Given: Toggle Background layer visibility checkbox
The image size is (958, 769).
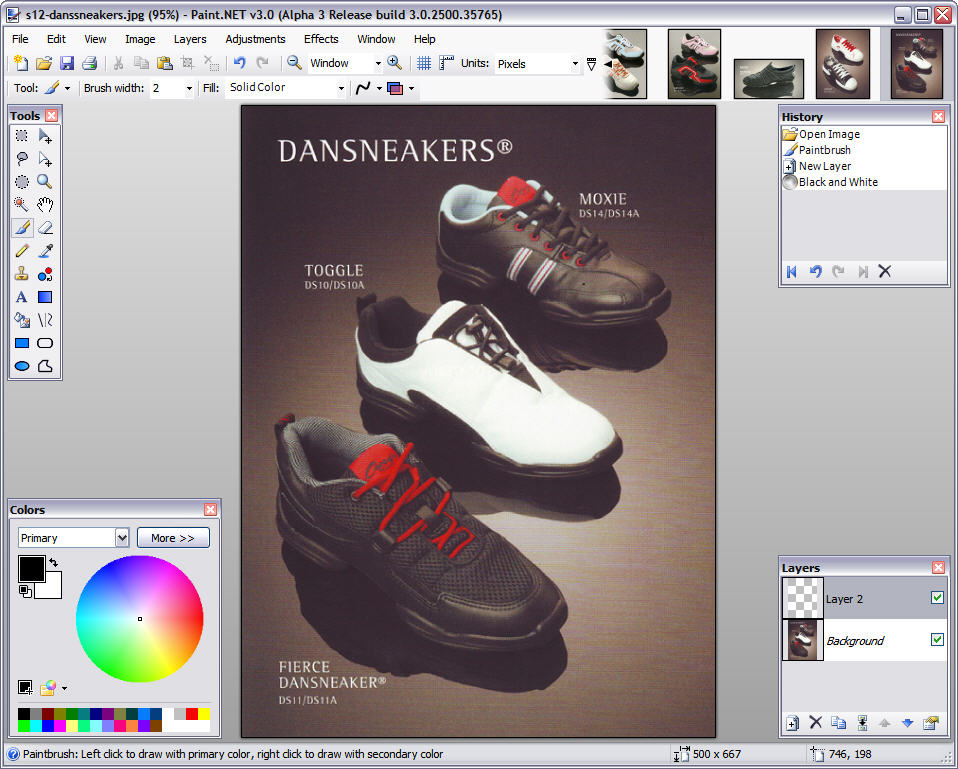Looking at the screenshot, I should click(x=937, y=640).
